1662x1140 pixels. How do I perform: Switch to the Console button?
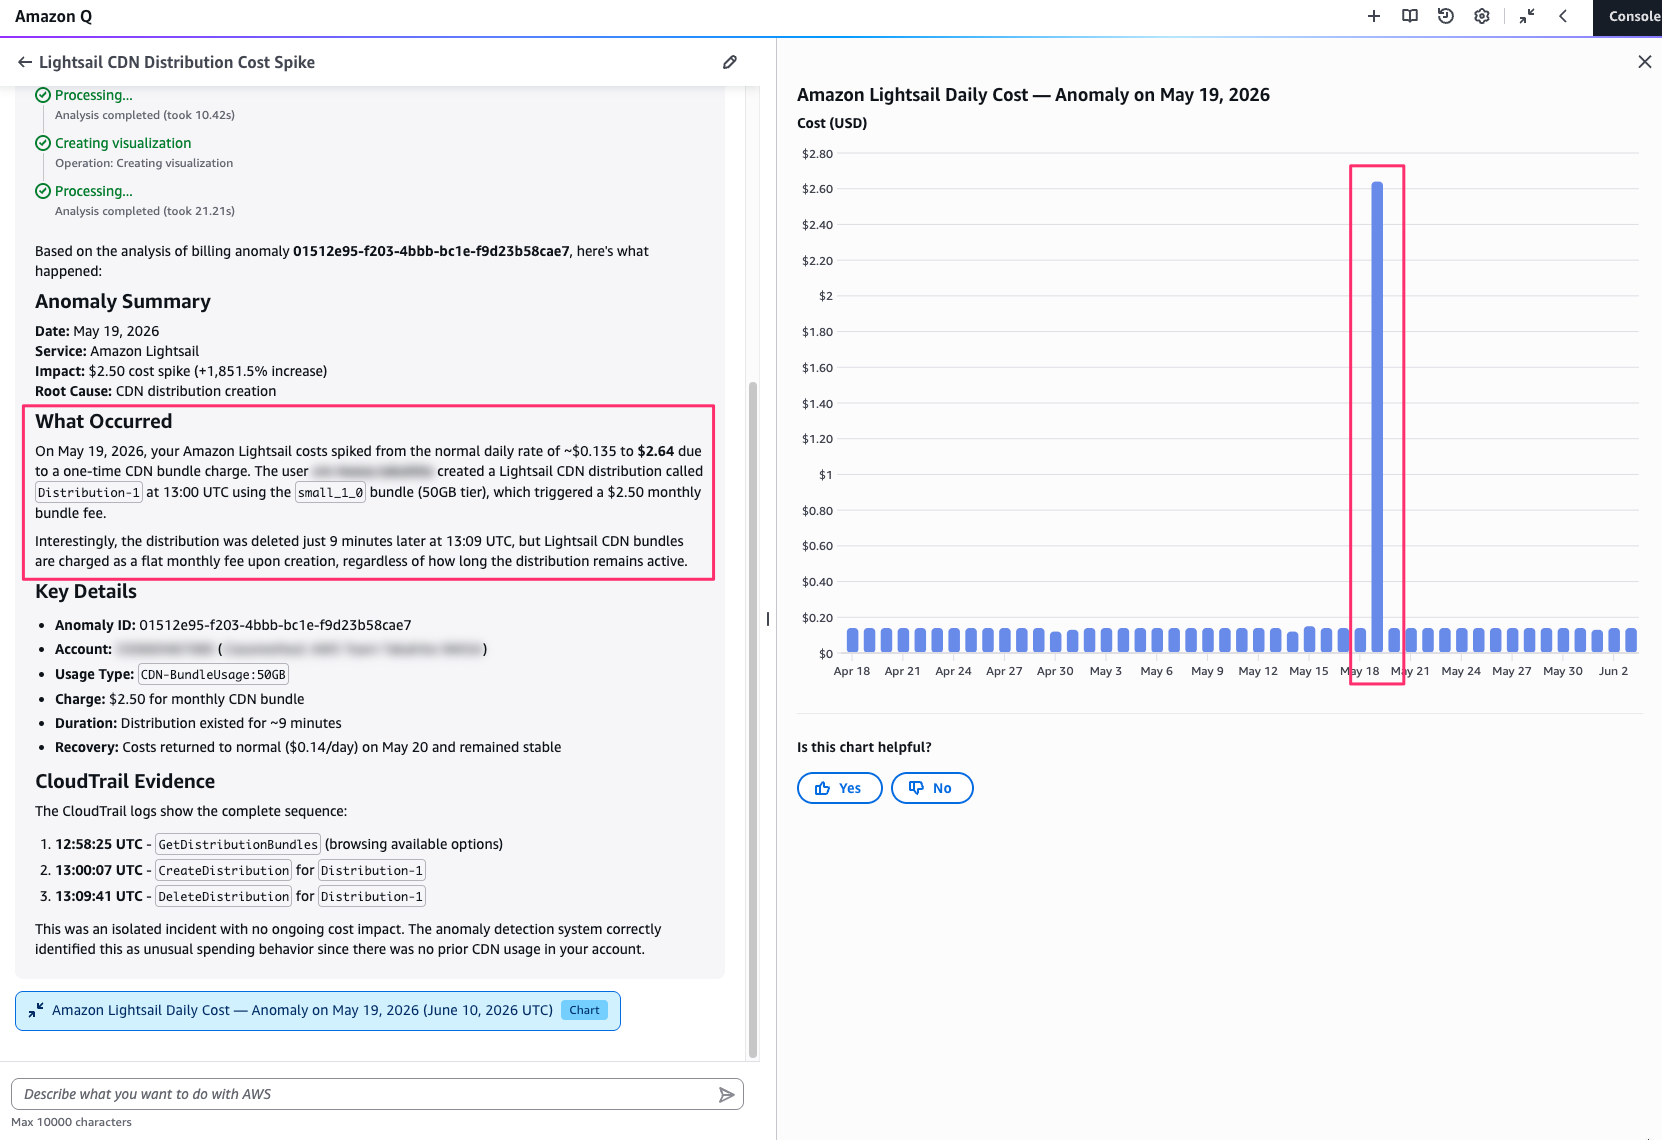pyautogui.click(x=1628, y=17)
